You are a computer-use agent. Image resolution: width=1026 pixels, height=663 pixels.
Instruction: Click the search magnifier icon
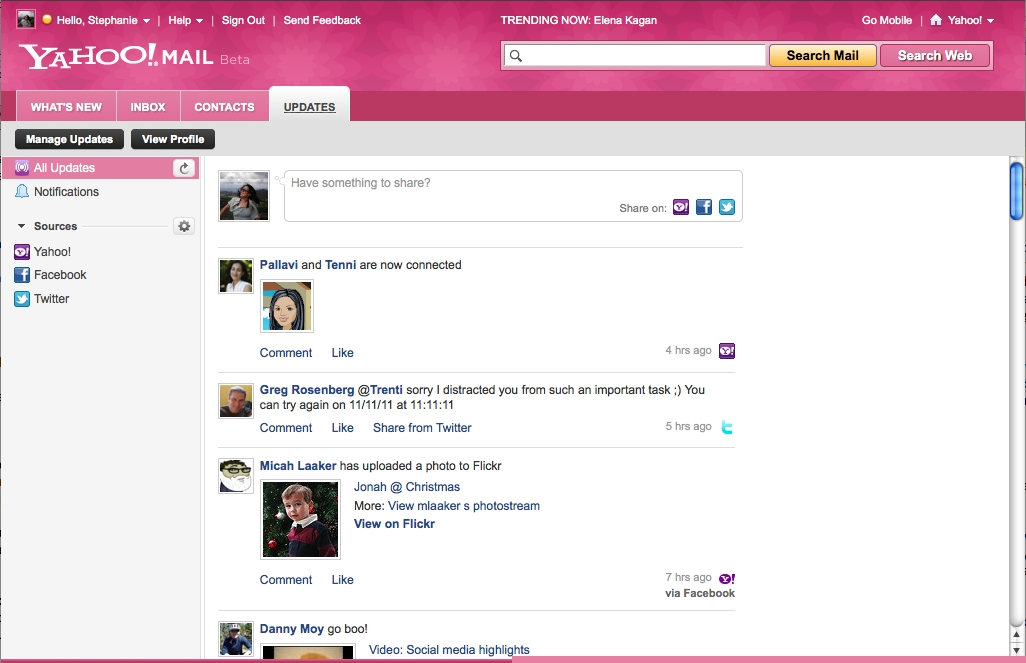tap(516, 56)
